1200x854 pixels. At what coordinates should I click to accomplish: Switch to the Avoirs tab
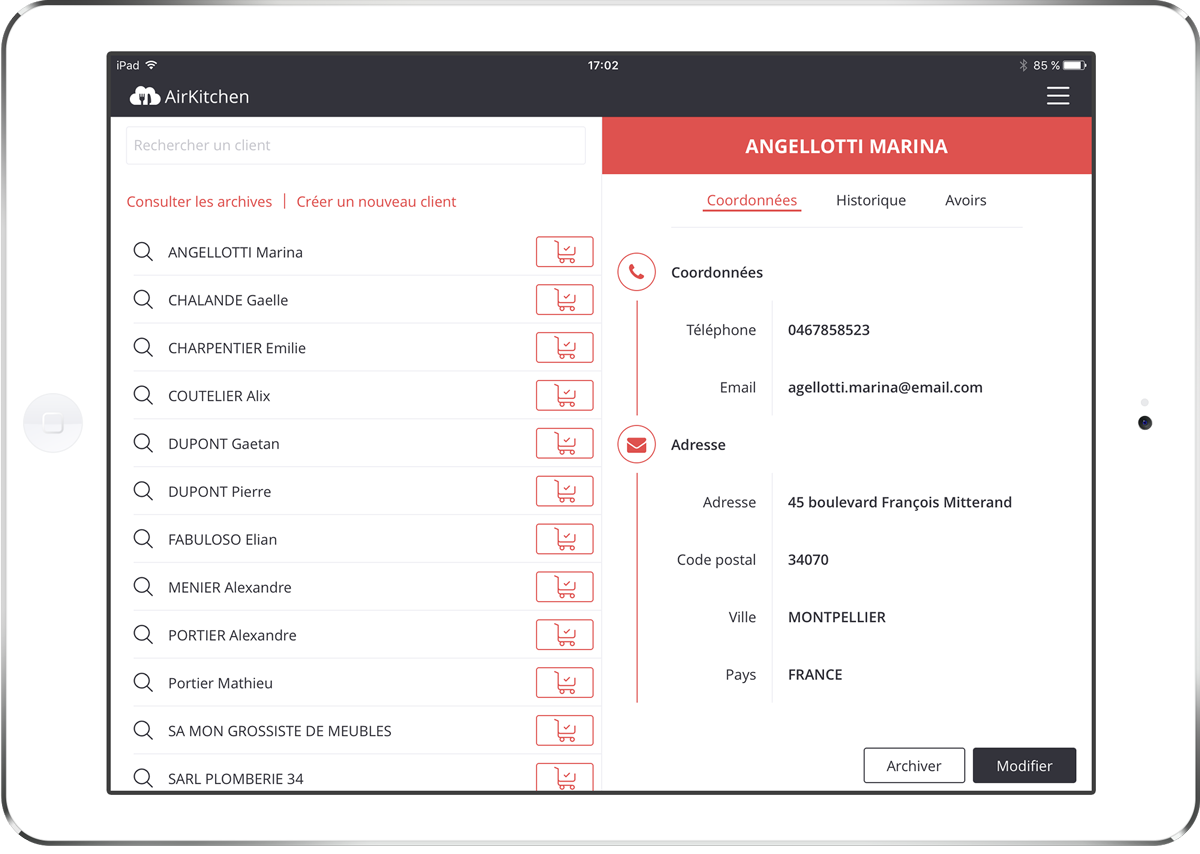(x=966, y=200)
